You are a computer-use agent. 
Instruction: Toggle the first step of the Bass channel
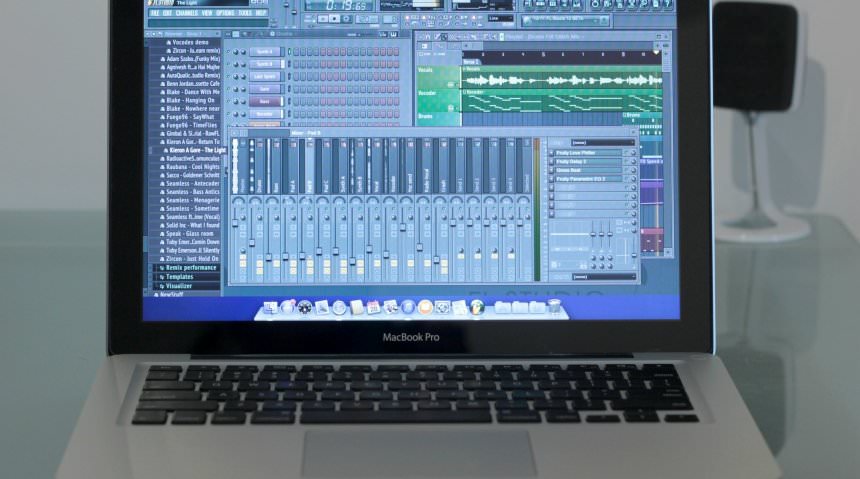[x=296, y=102]
